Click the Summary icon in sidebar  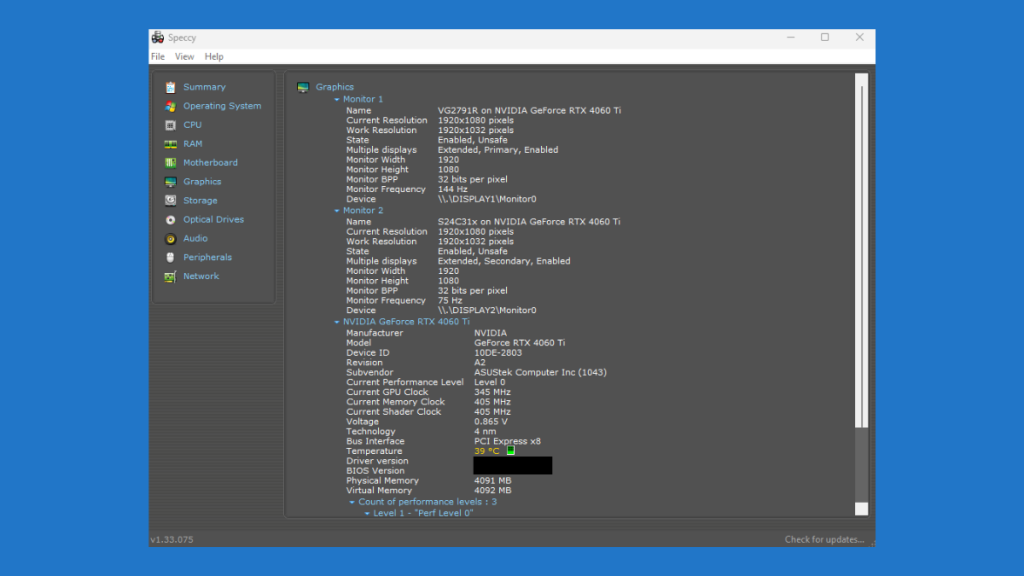tap(170, 87)
